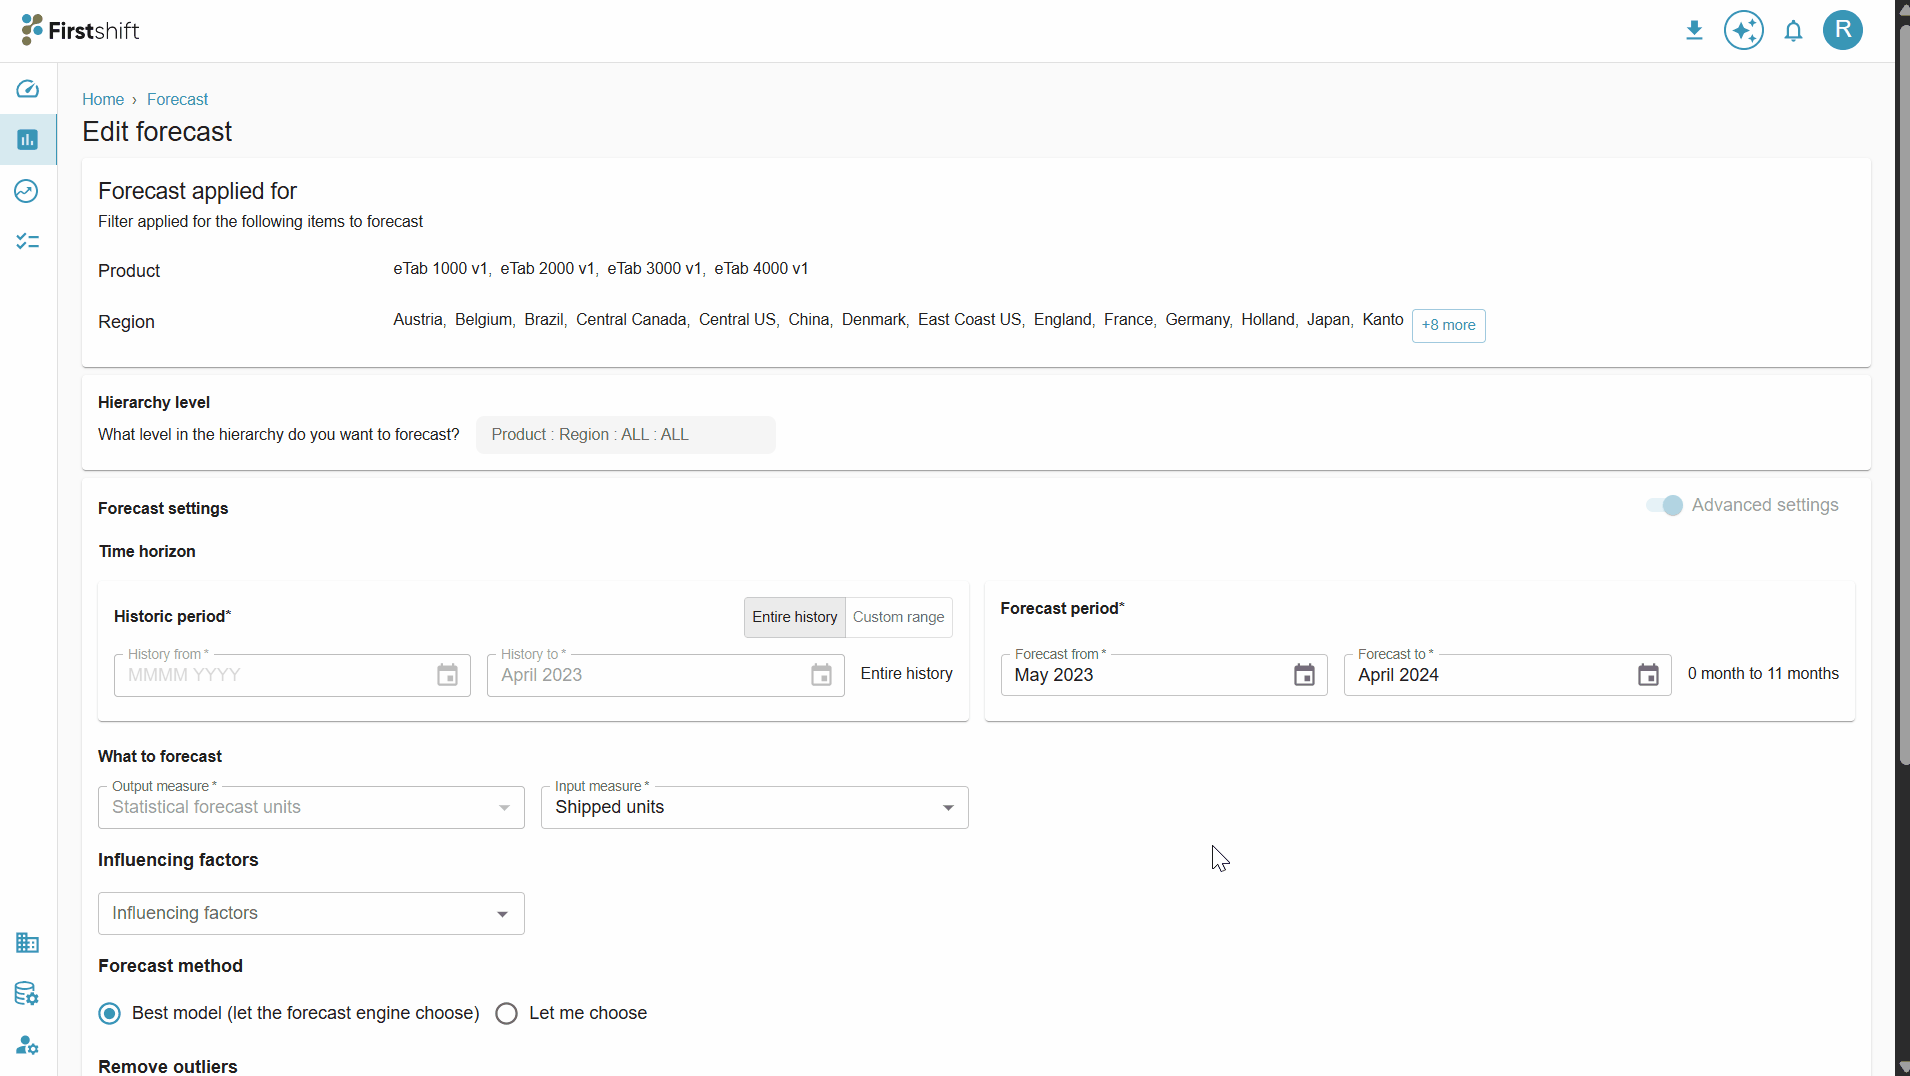Open the user settings sidebar icon
This screenshot has width=1910, height=1076.
tap(28, 1045)
